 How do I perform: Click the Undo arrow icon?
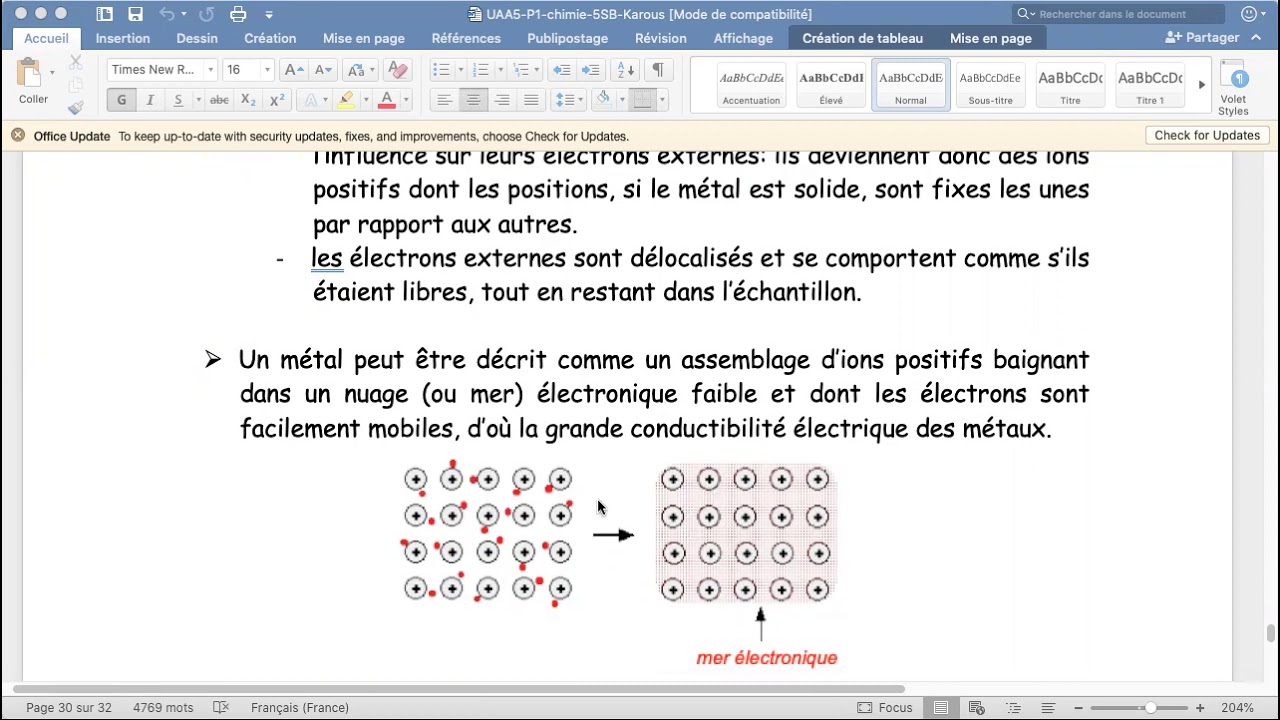pos(167,14)
